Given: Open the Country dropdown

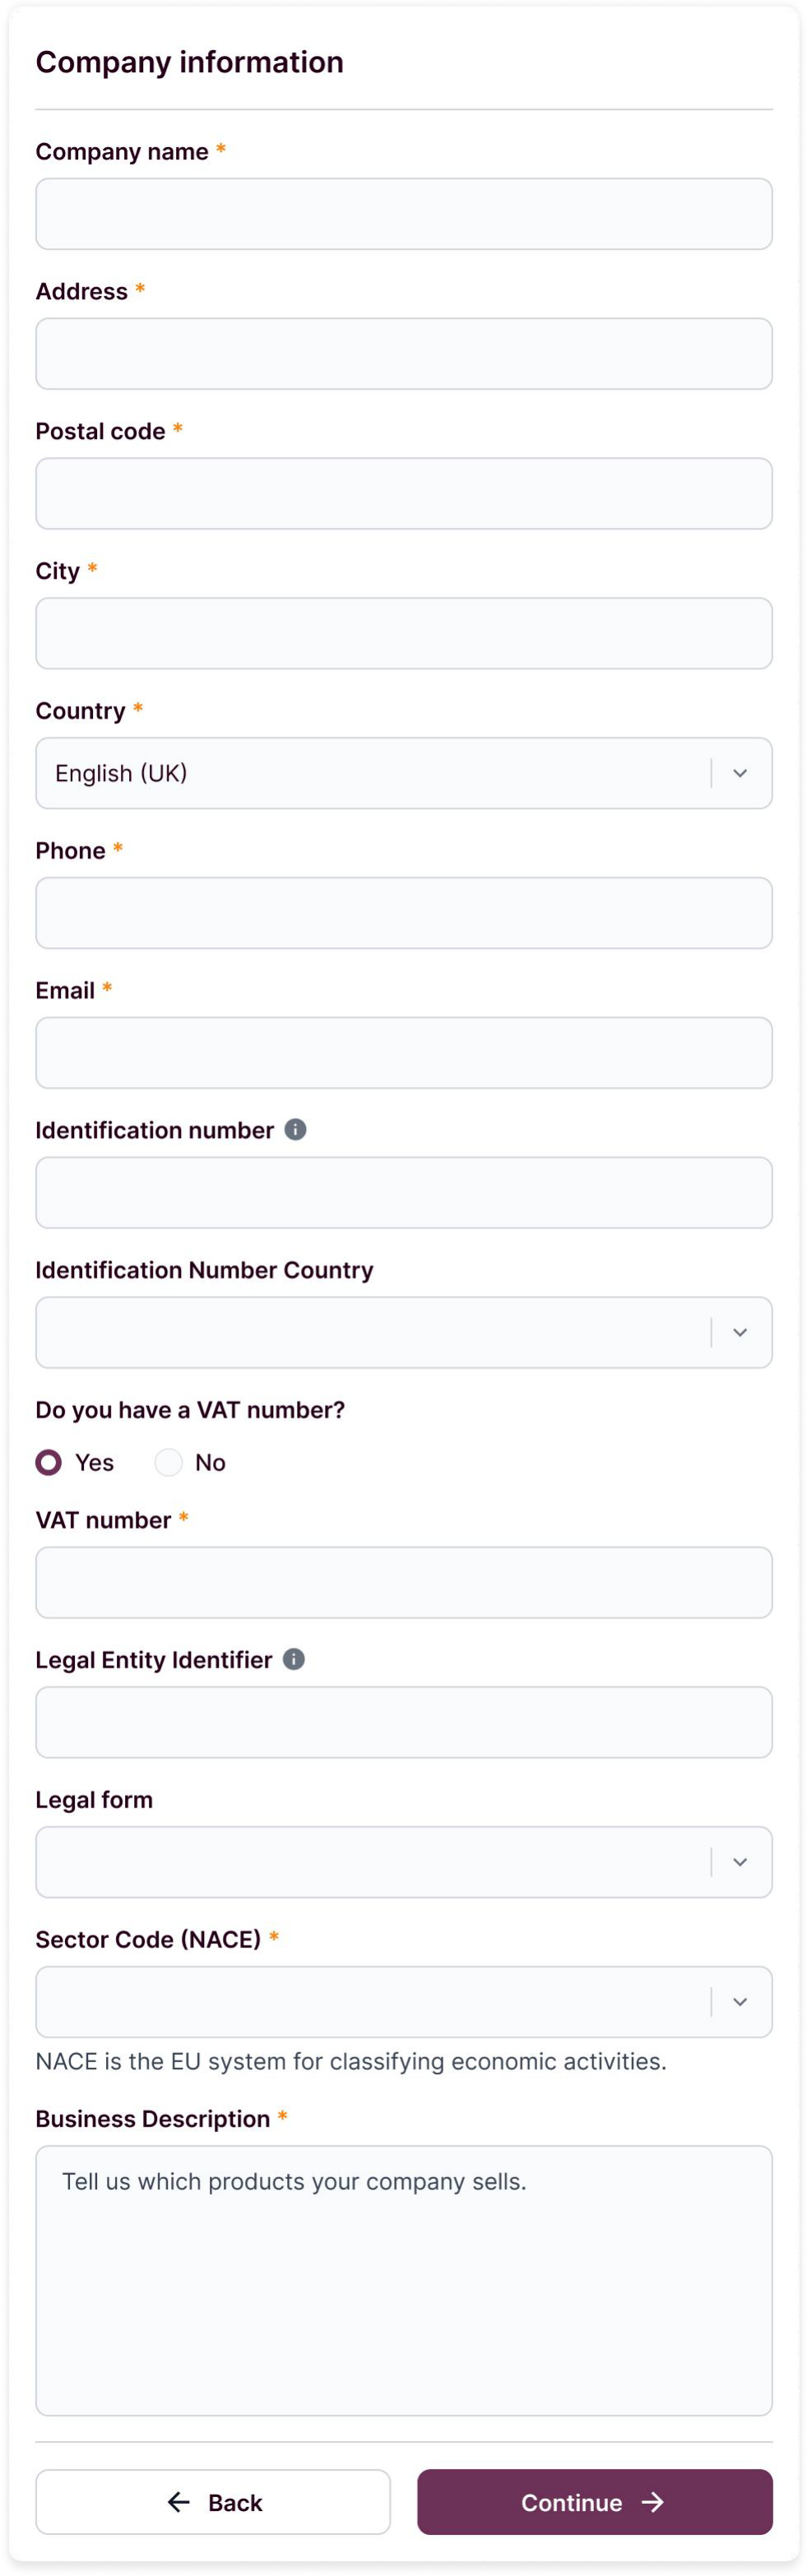Looking at the screenshot, I should 403,773.
